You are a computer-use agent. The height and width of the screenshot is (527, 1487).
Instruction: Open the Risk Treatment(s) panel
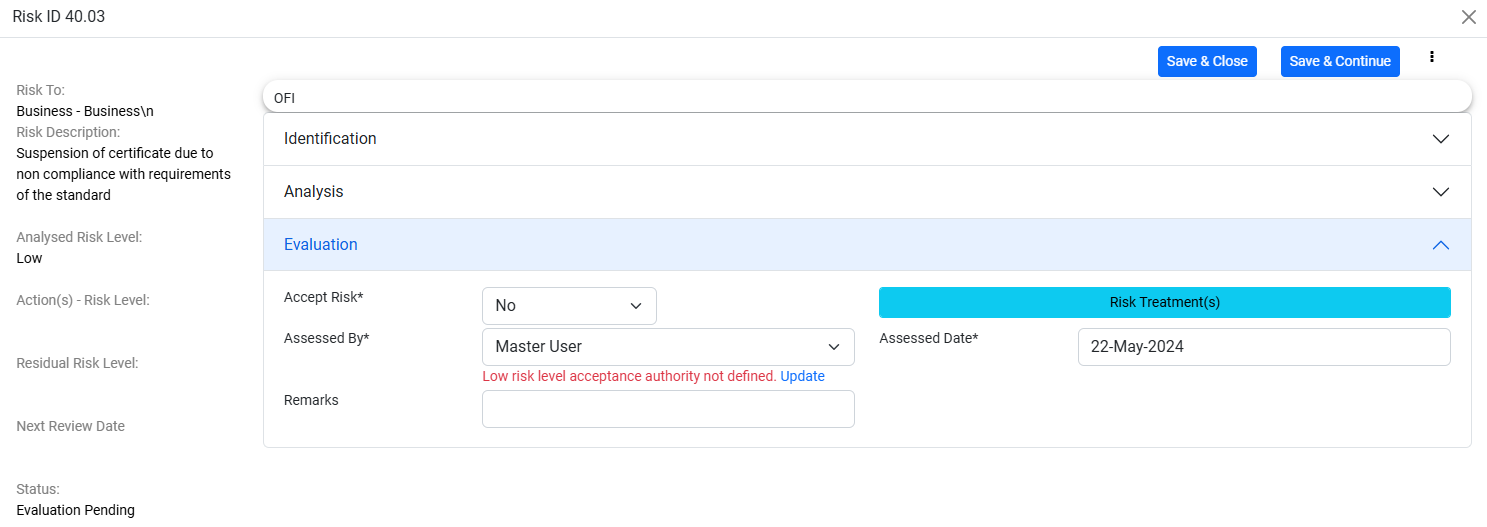(1164, 302)
